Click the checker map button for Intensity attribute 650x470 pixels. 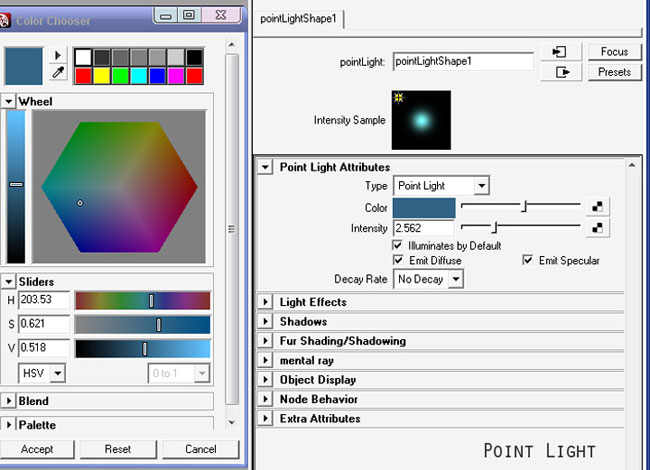tap(597, 228)
